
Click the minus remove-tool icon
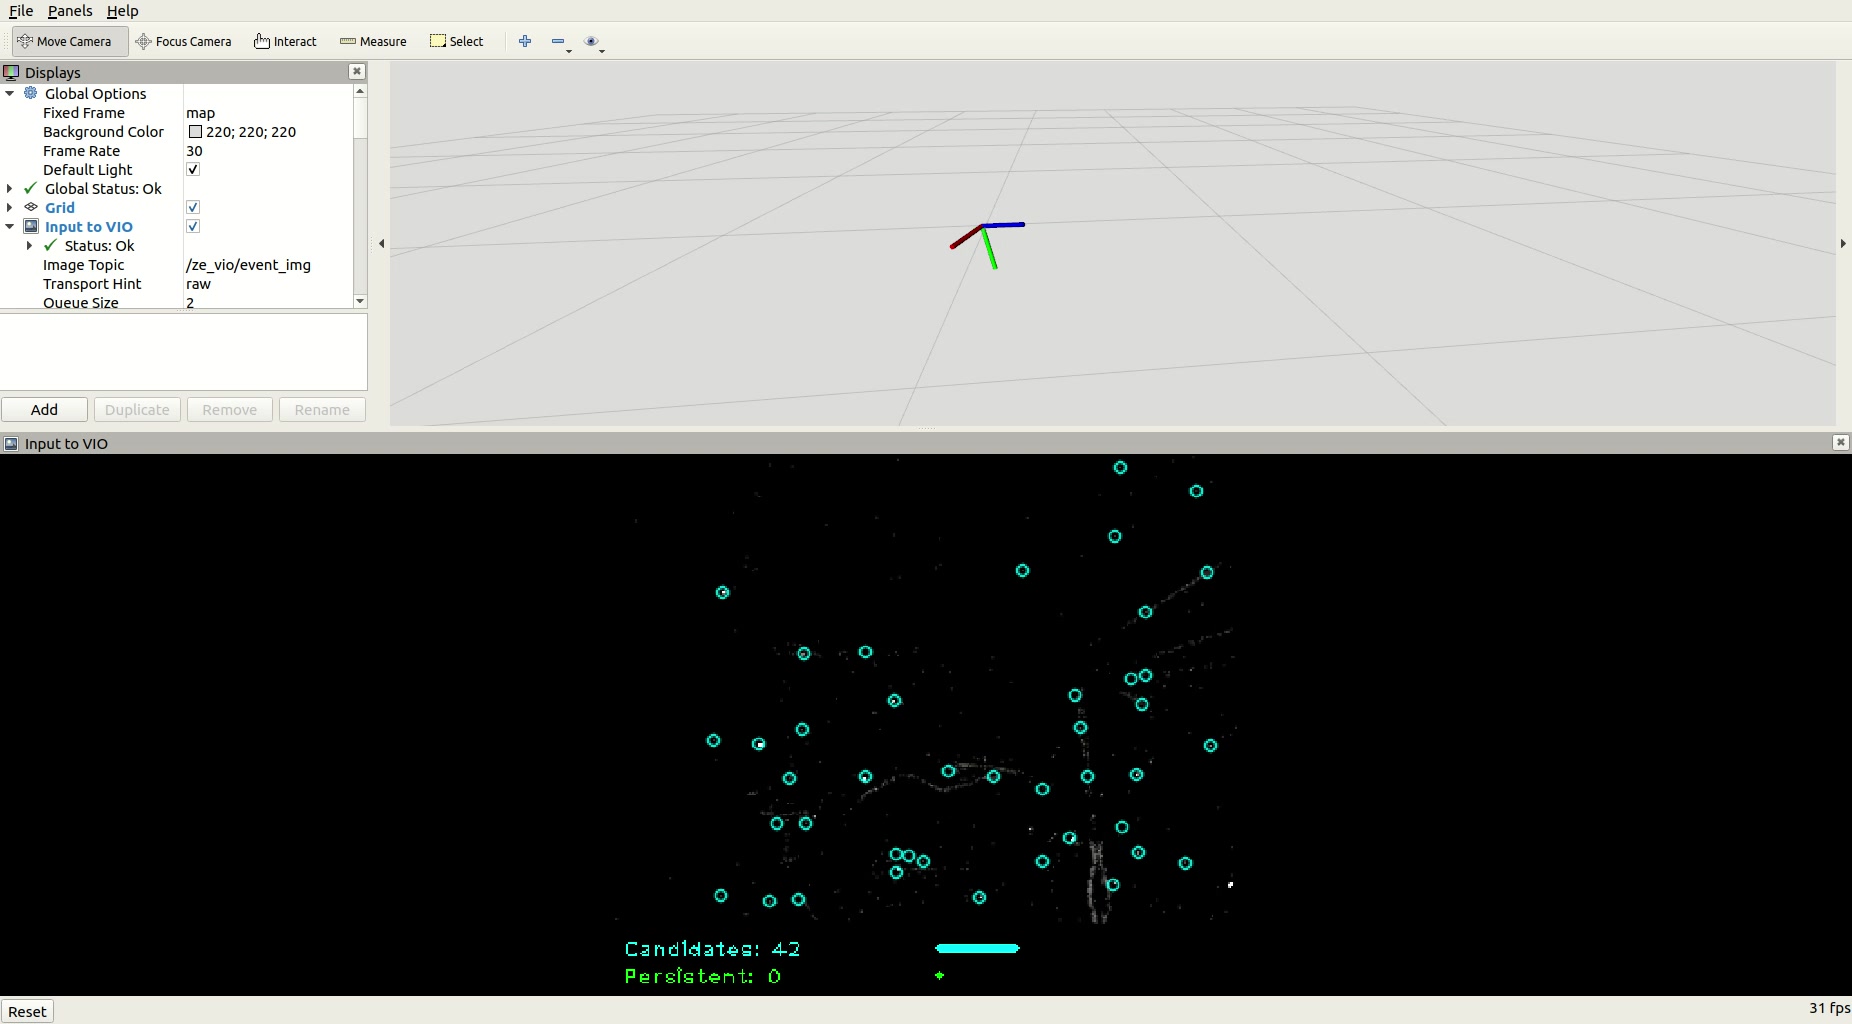coord(558,42)
